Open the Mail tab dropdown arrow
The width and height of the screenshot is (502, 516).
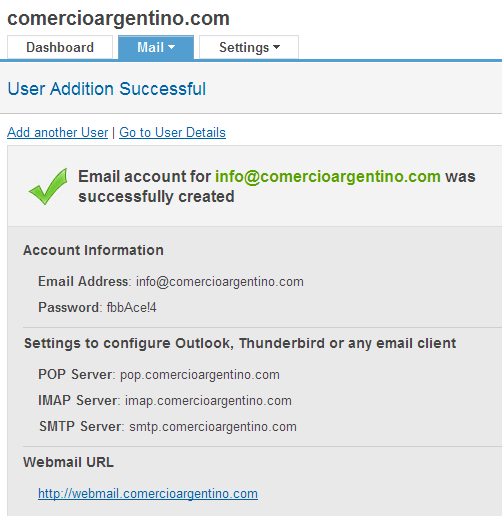(x=172, y=47)
